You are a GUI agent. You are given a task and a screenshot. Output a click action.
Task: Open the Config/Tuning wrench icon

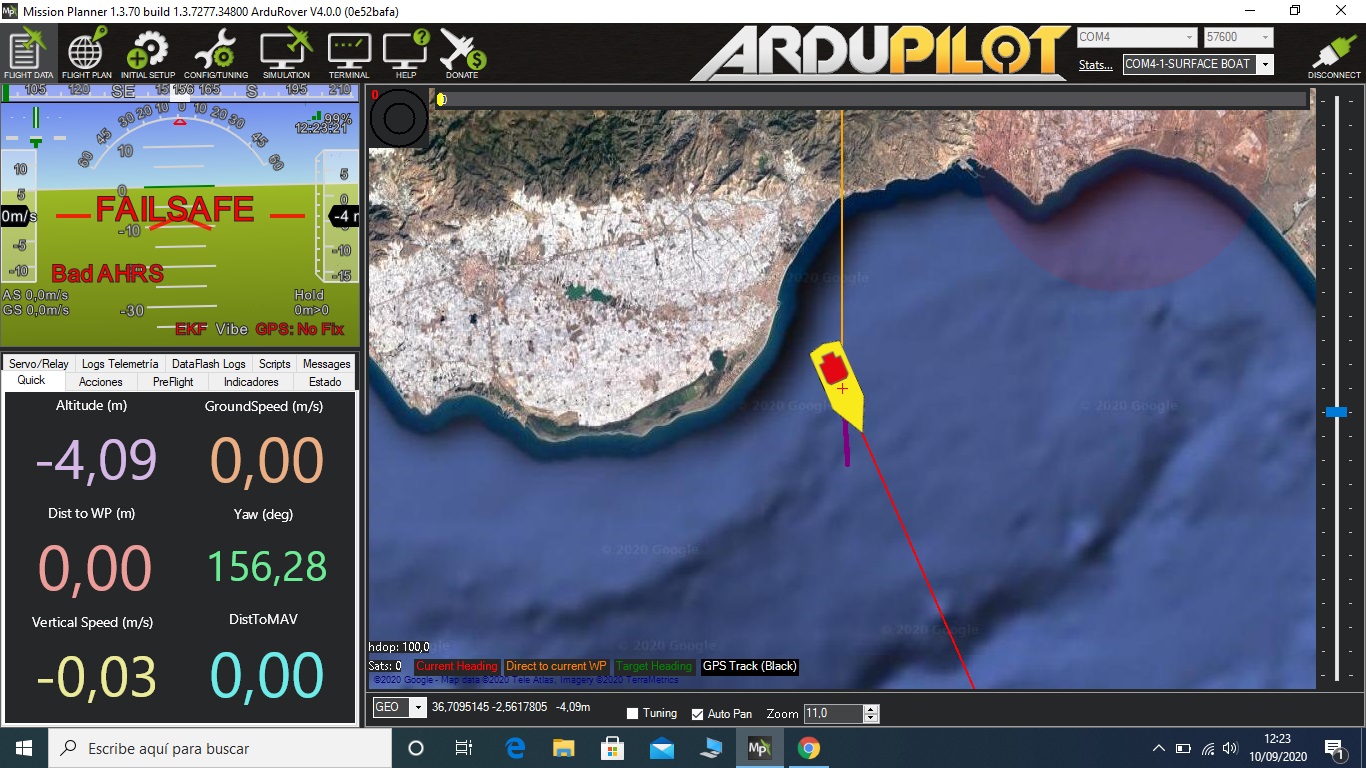pos(216,54)
